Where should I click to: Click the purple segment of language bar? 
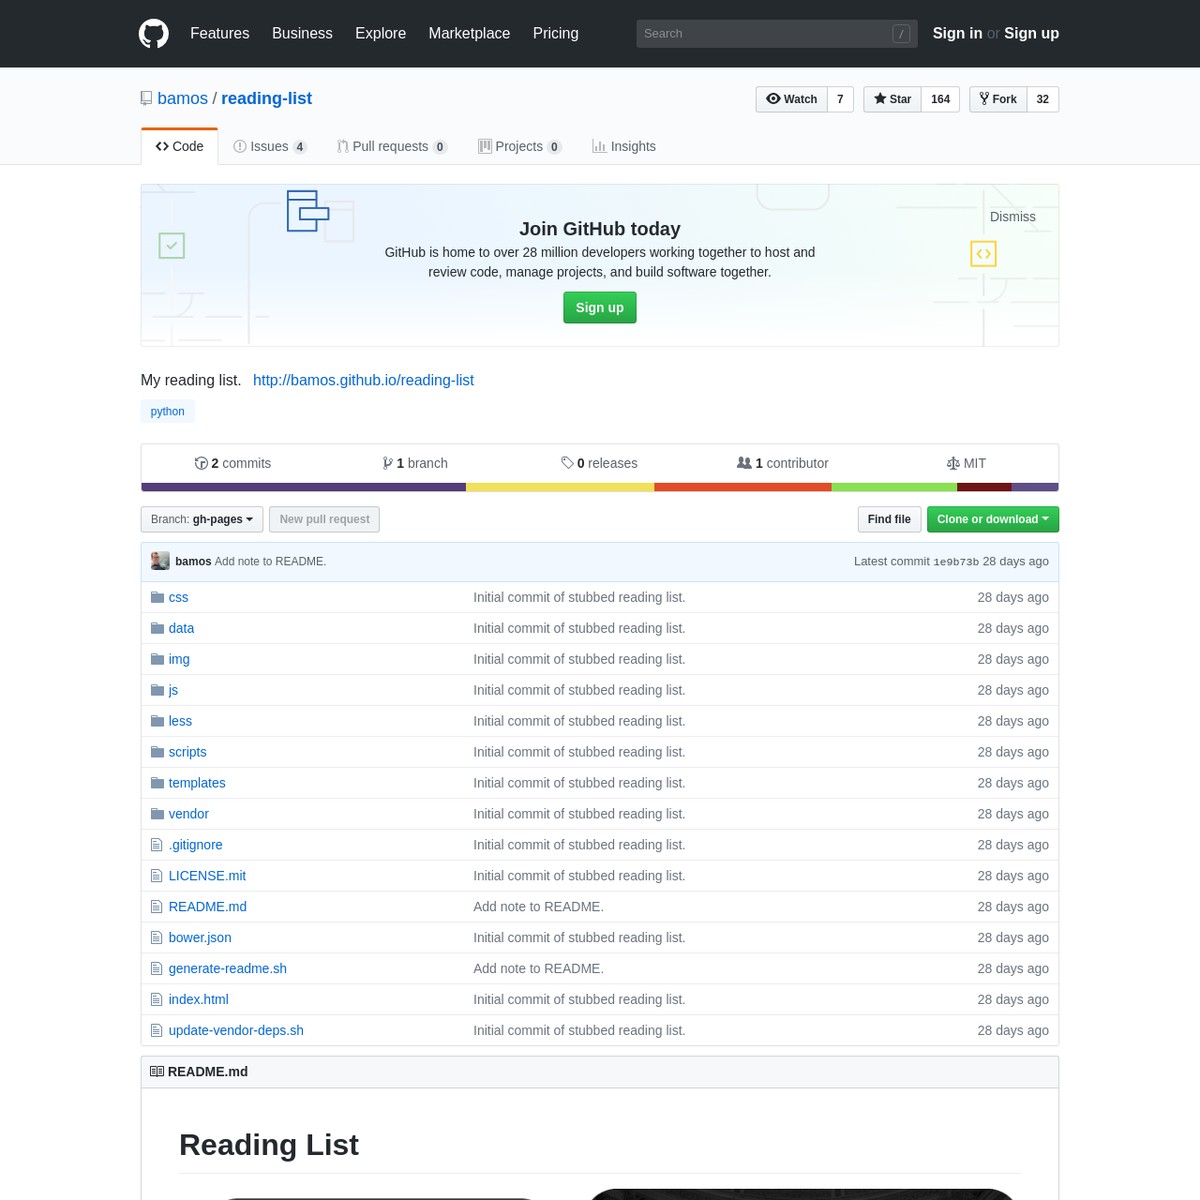click(304, 487)
